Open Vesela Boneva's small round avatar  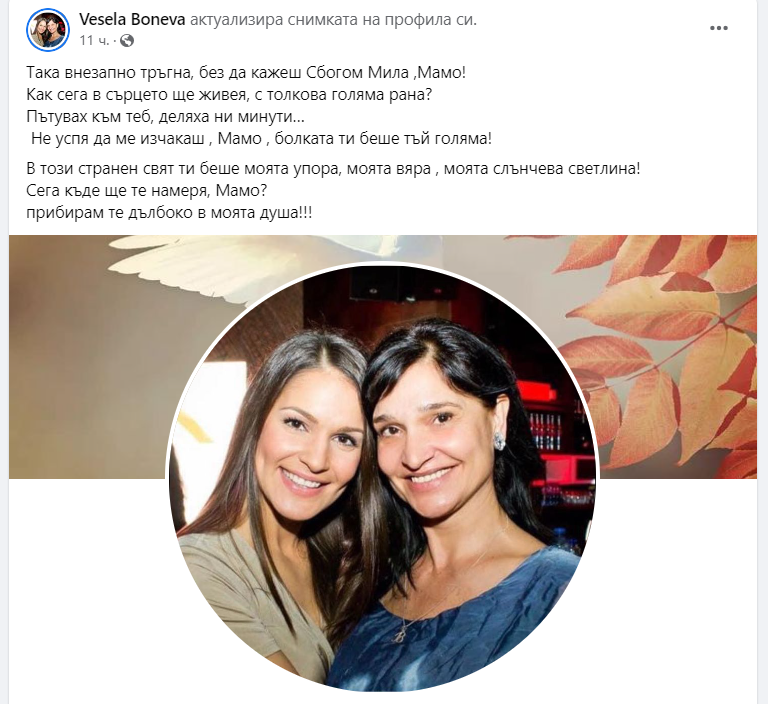click(48, 29)
